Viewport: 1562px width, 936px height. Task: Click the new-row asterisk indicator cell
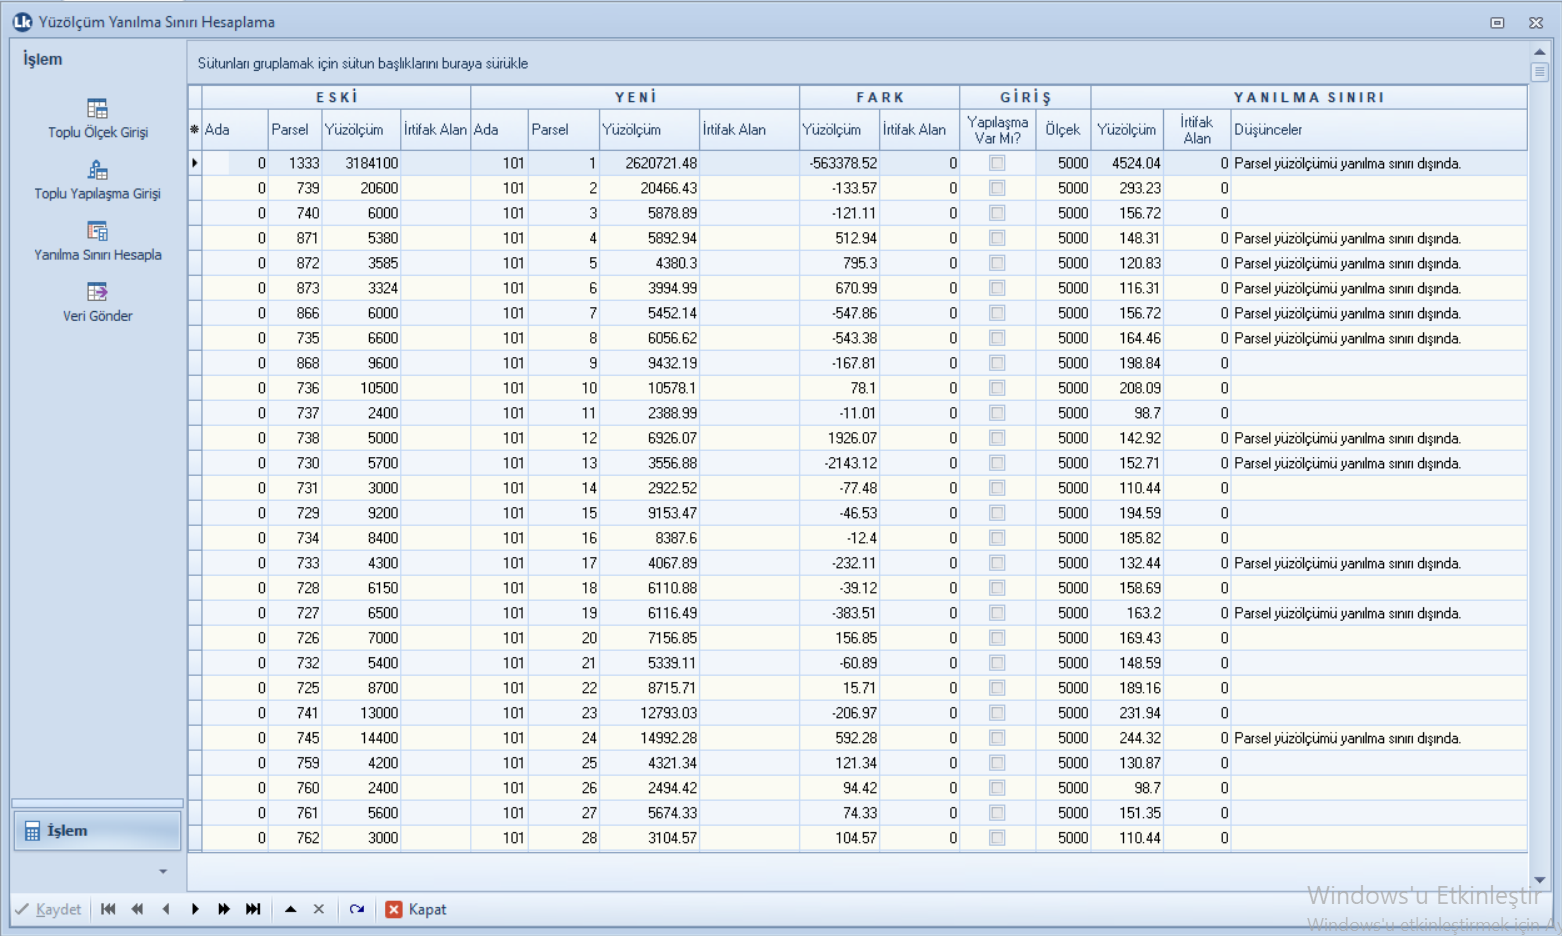pos(195,129)
